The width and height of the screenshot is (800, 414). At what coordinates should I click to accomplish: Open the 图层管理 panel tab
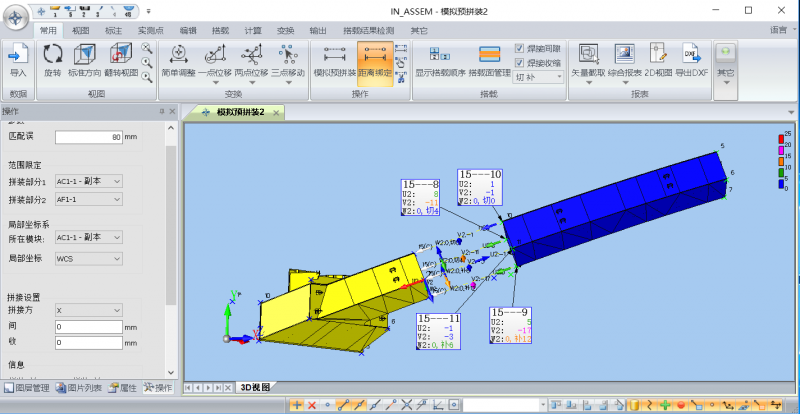[x=27, y=388]
